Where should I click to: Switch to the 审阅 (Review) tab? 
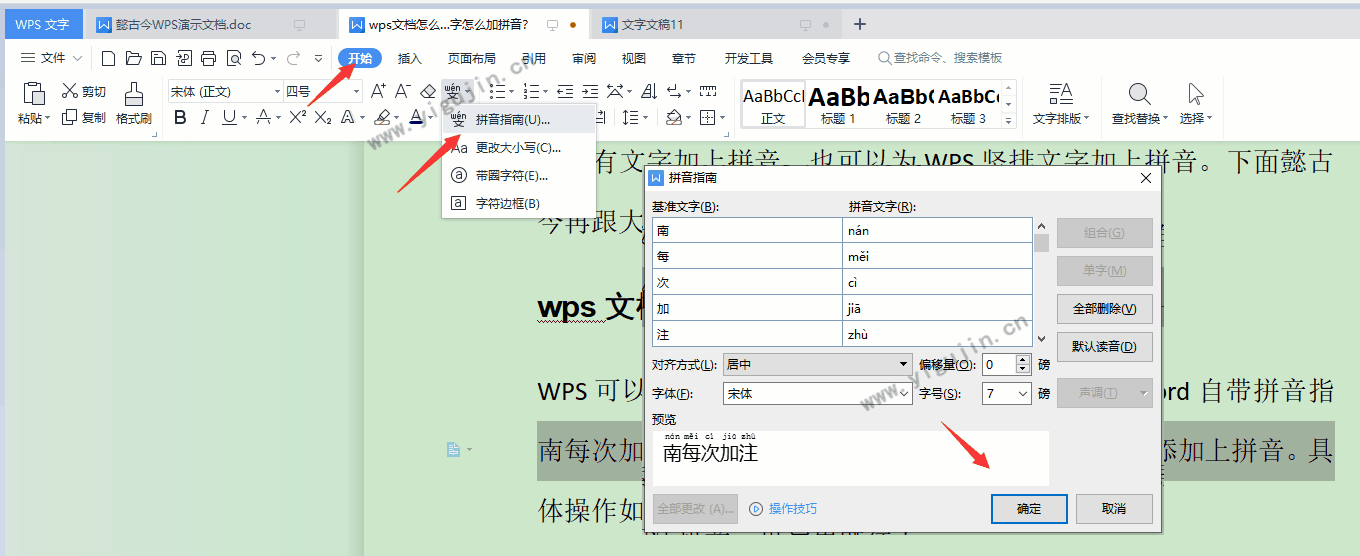click(584, 58)
